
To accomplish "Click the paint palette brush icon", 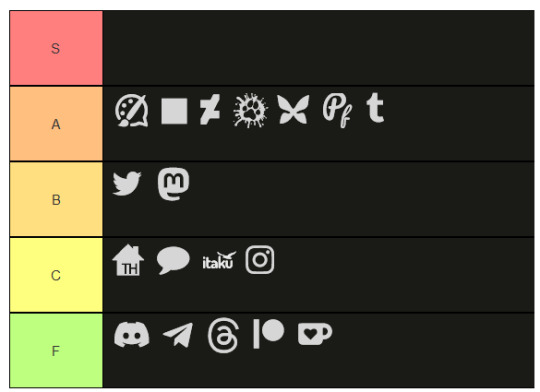I will pyautogui.click(x=132, y=110).
